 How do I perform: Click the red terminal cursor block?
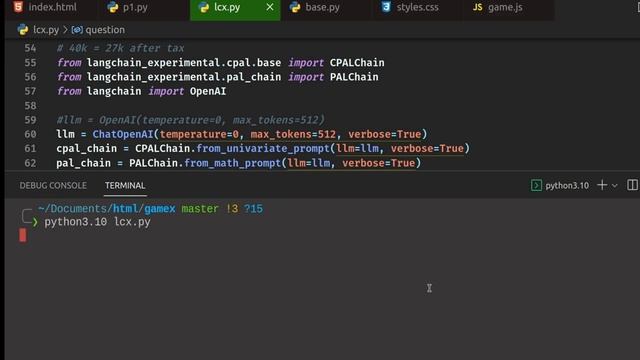click(x=23, y=235)
